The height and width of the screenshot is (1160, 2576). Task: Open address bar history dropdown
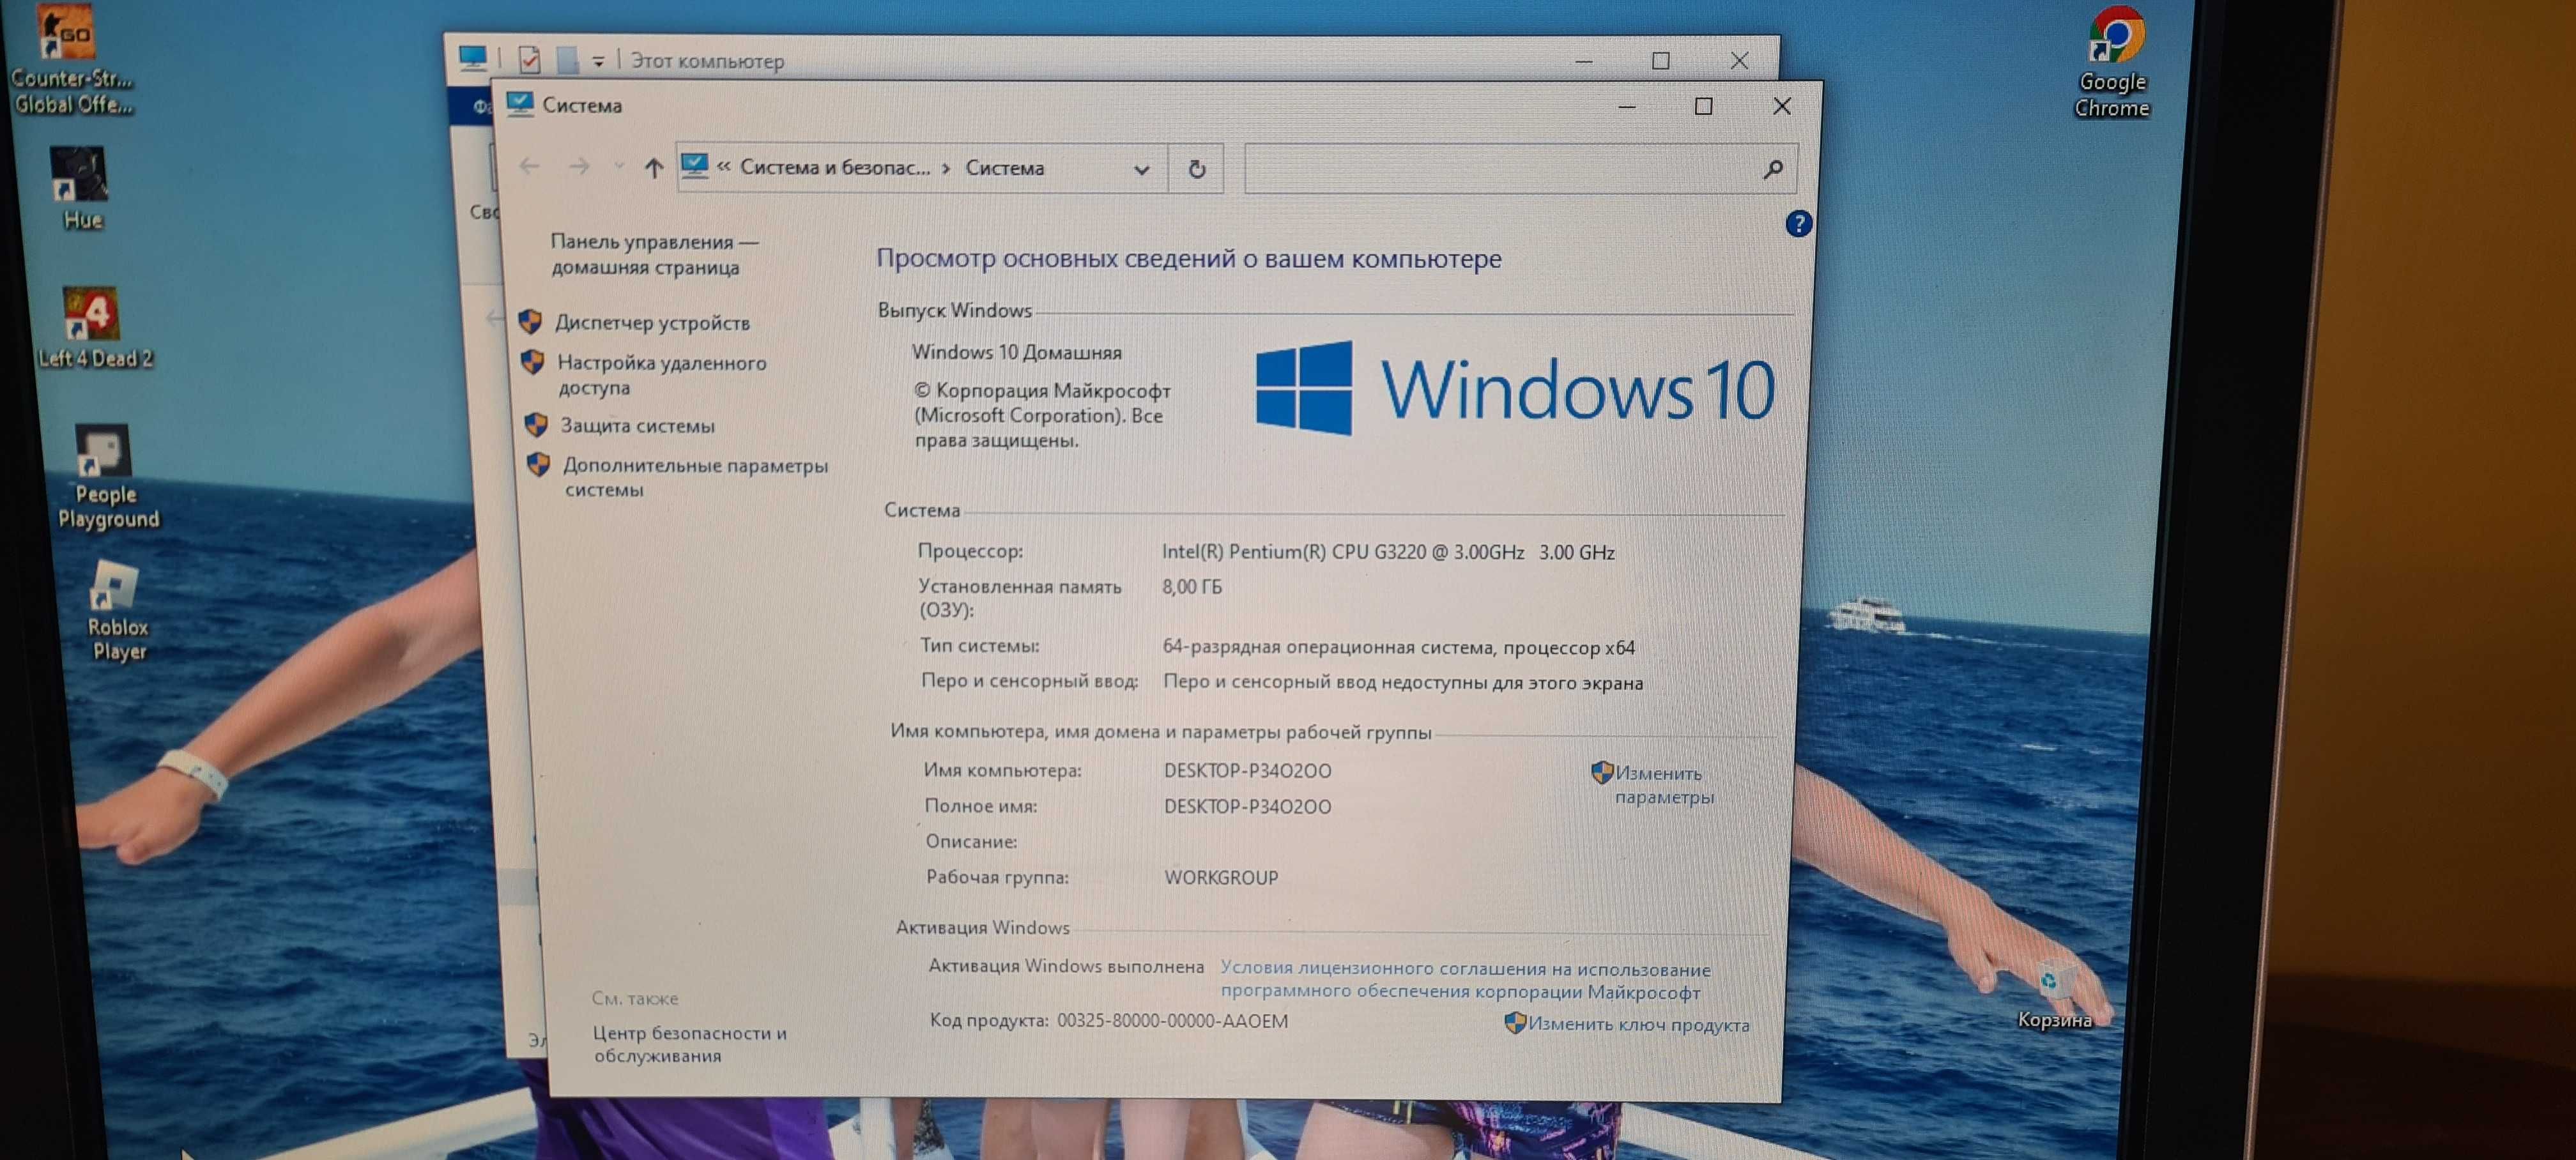(x=1141, y=169)
